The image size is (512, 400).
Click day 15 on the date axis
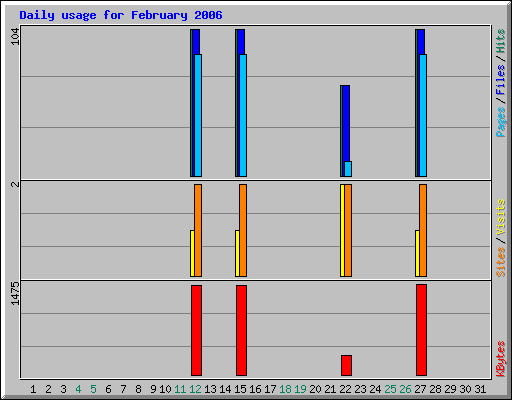point(240,389)
